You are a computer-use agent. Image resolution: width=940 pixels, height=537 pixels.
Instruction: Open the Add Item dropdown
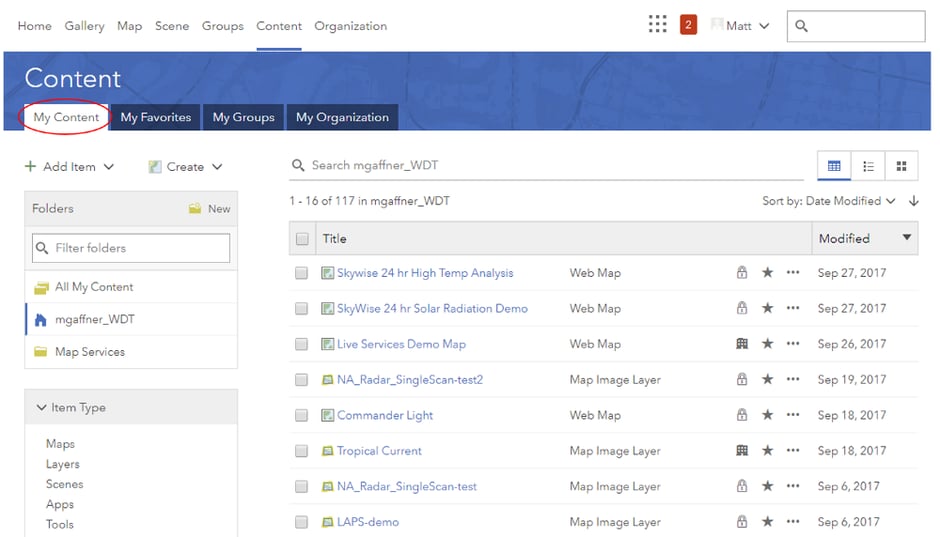tap(69, 167)
